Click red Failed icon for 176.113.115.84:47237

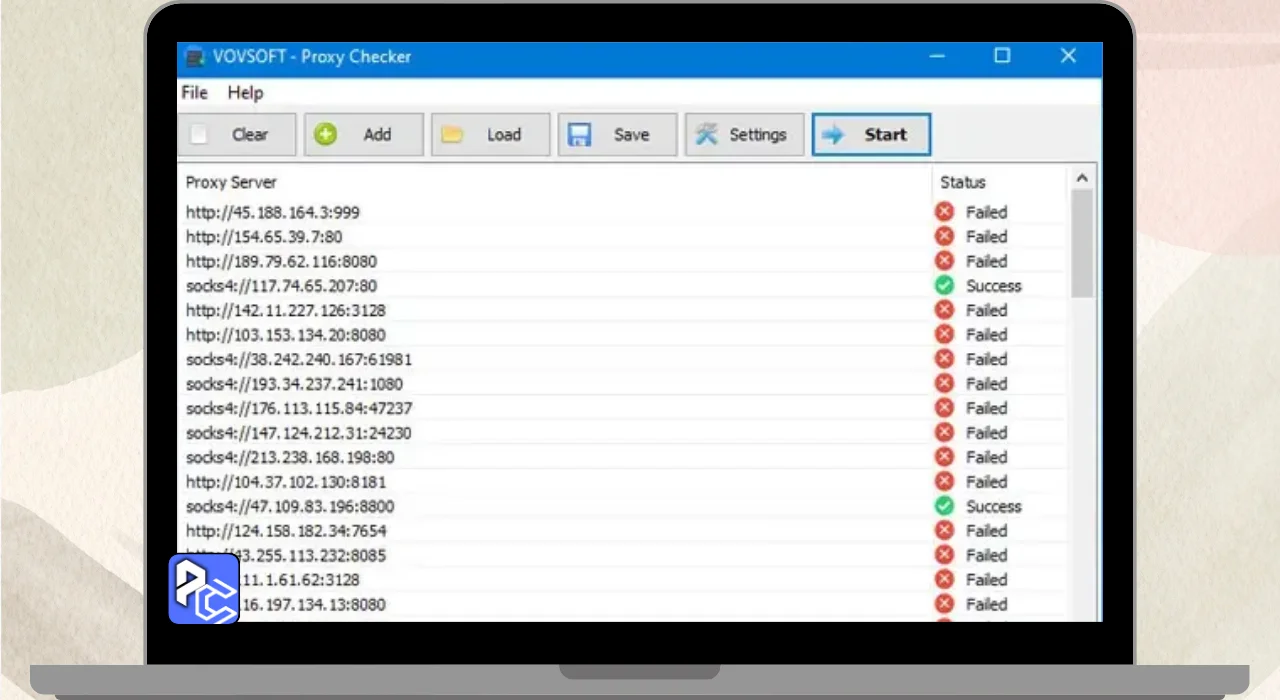[x=944, y=408]
